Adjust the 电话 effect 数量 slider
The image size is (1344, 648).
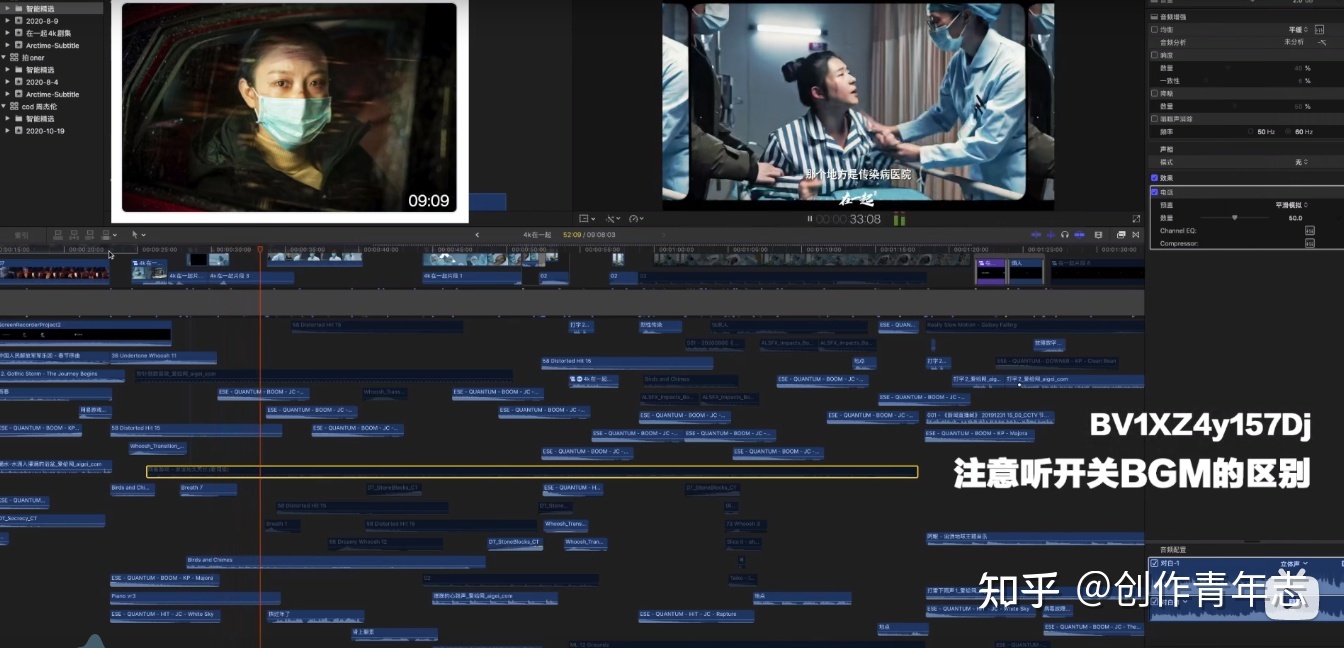click(1234, 217)
